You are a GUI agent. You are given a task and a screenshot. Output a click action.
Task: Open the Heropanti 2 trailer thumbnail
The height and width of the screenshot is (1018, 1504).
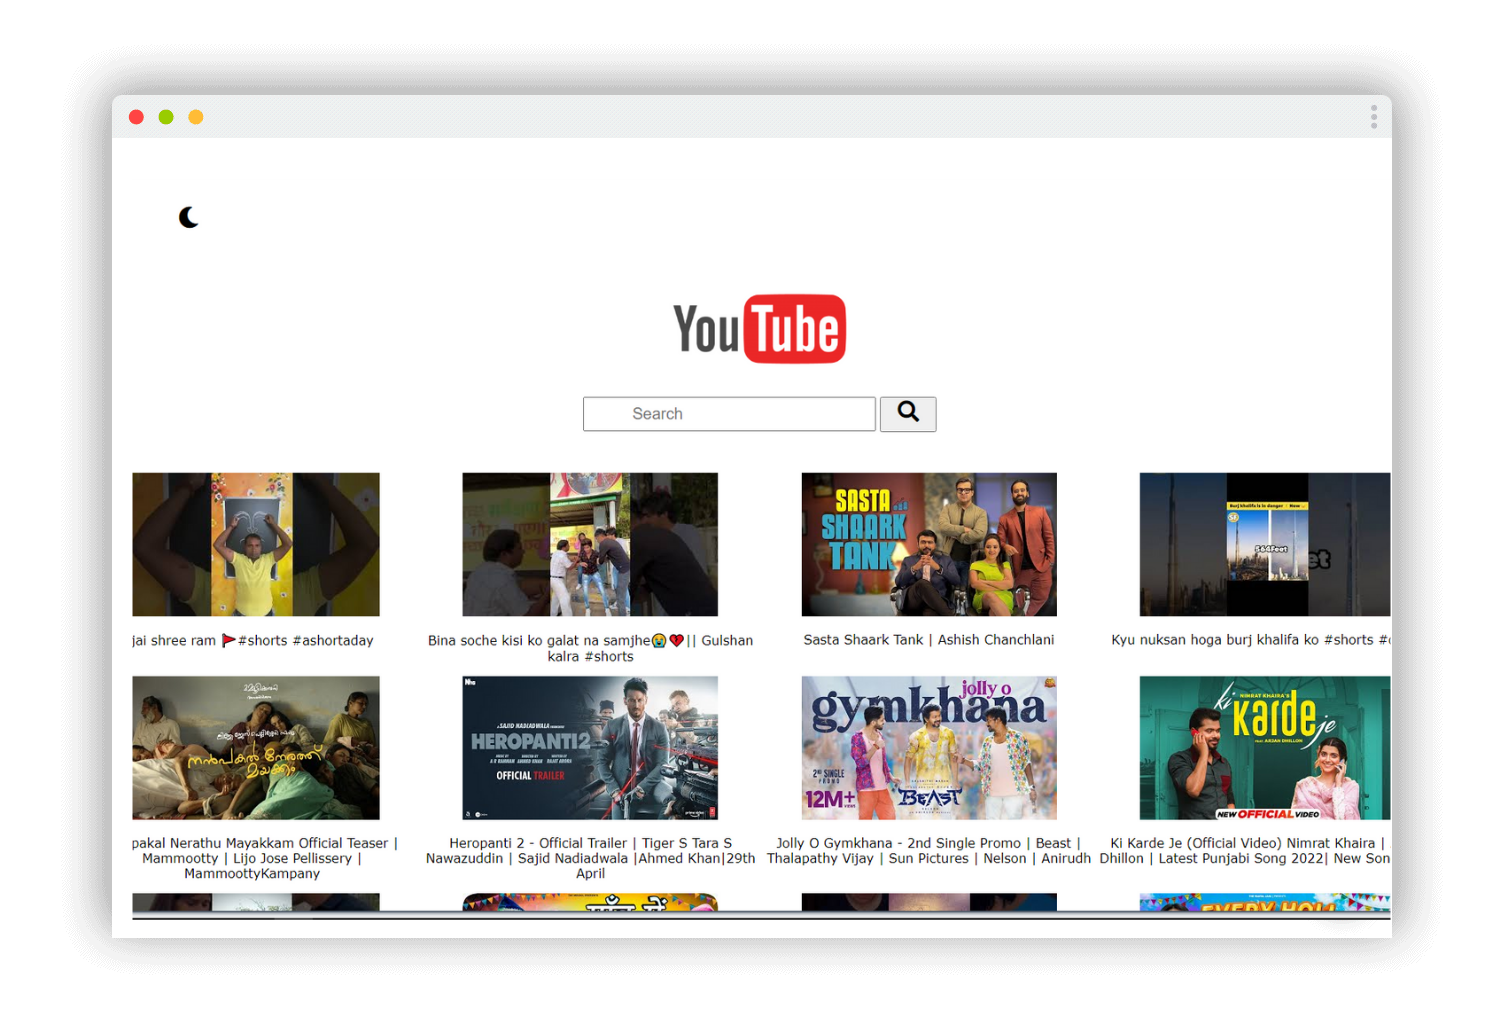590,748
